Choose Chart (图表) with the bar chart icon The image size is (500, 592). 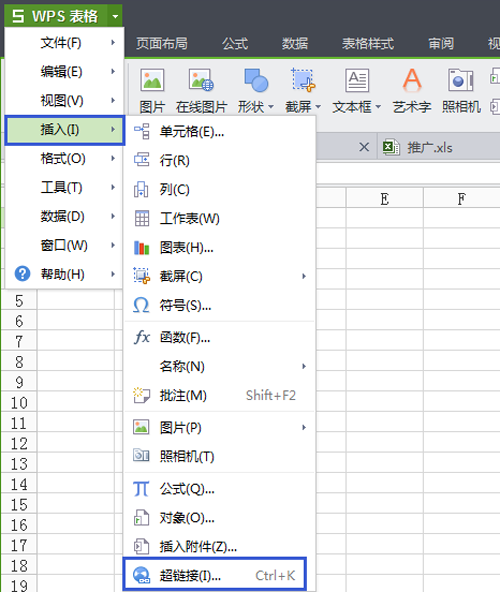click(x=219, y=248)
